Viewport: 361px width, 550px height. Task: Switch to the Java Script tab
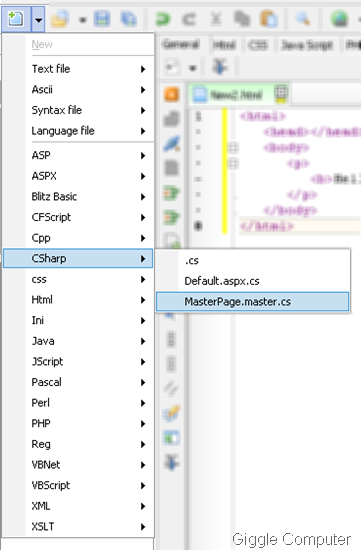tap(307, 45)
